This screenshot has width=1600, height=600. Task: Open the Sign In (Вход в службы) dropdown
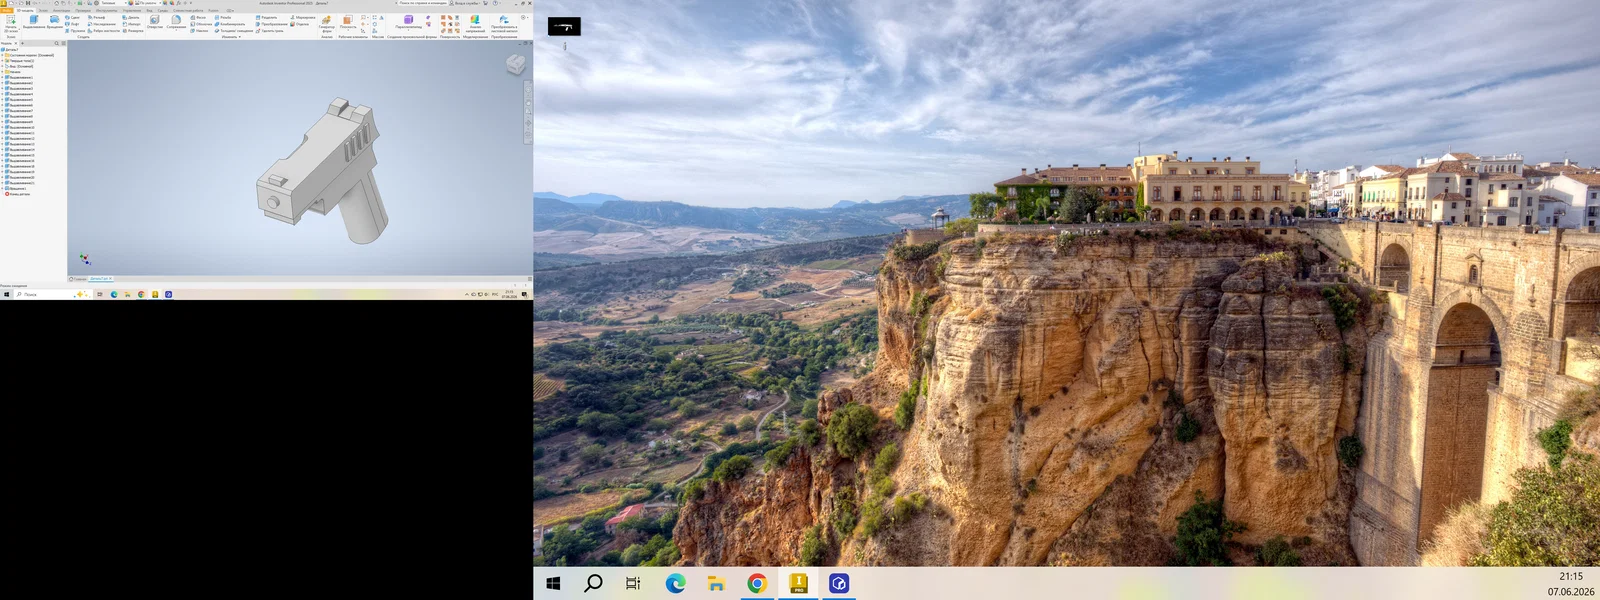point(467,3)
